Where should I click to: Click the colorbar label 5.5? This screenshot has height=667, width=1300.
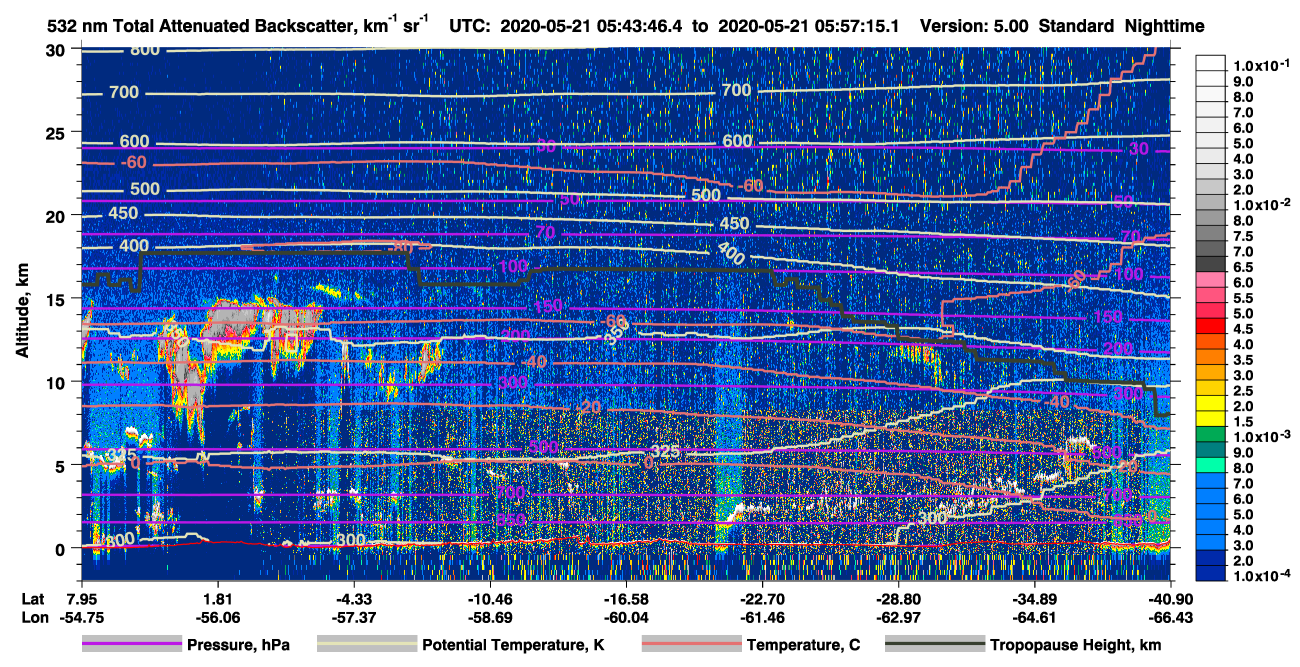coord(1245,298)
